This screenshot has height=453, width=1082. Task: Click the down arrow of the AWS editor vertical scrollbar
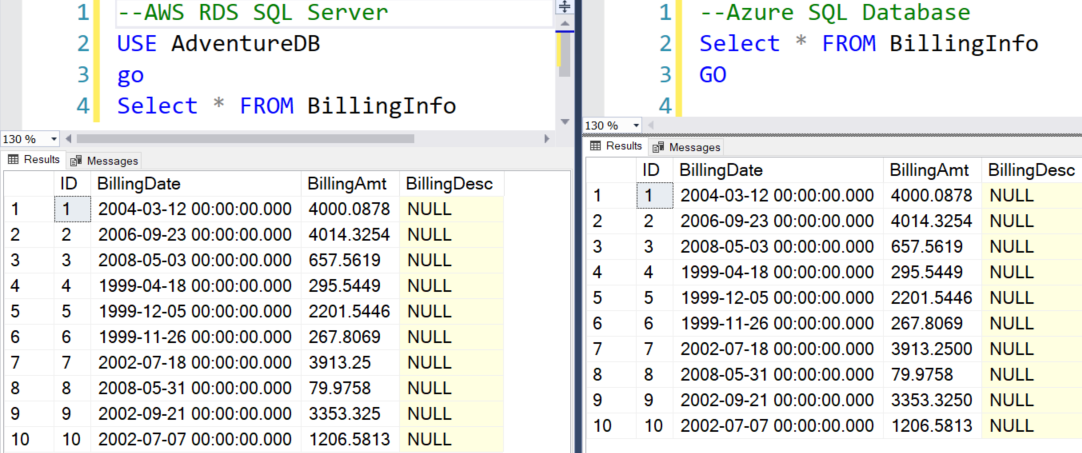564,122
